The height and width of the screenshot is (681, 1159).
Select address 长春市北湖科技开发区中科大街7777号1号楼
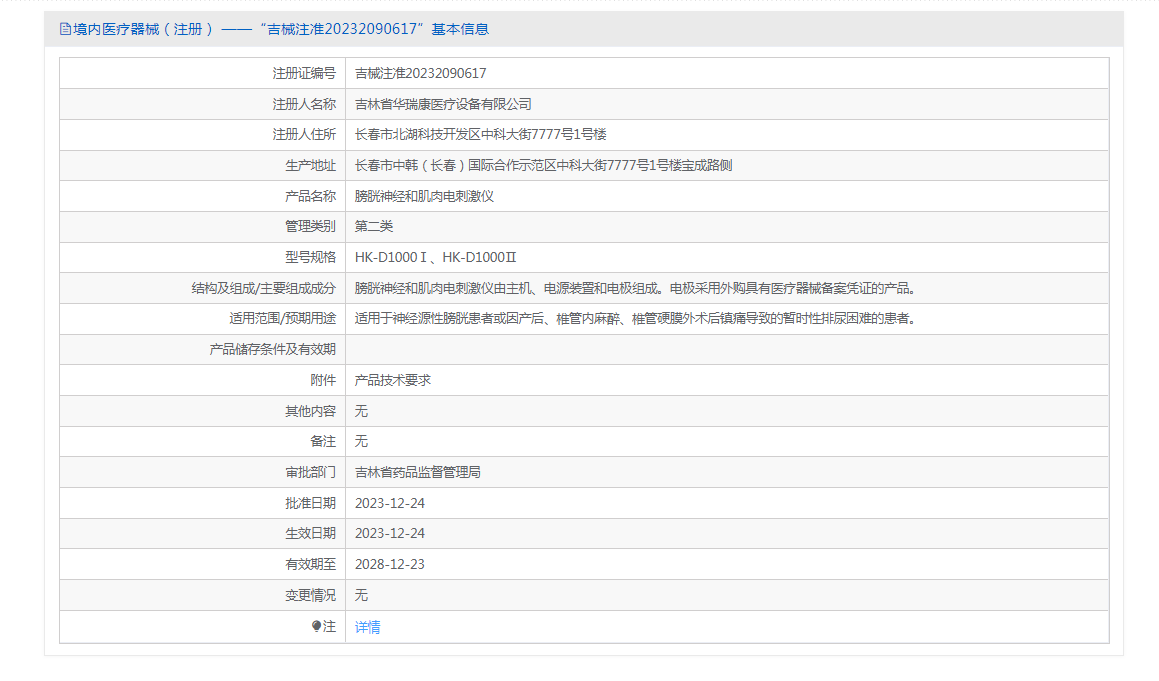click(x=480, y=135)
